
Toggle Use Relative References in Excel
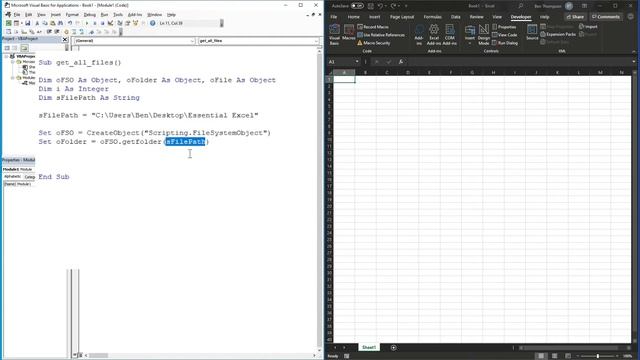[381, 35]
